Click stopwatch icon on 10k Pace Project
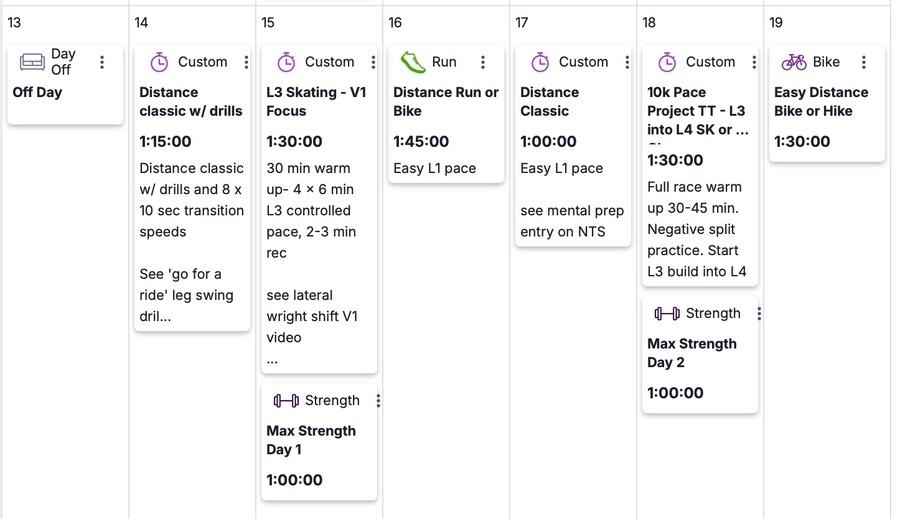This screenshot has width=900, height=519. tap(667, 62)
